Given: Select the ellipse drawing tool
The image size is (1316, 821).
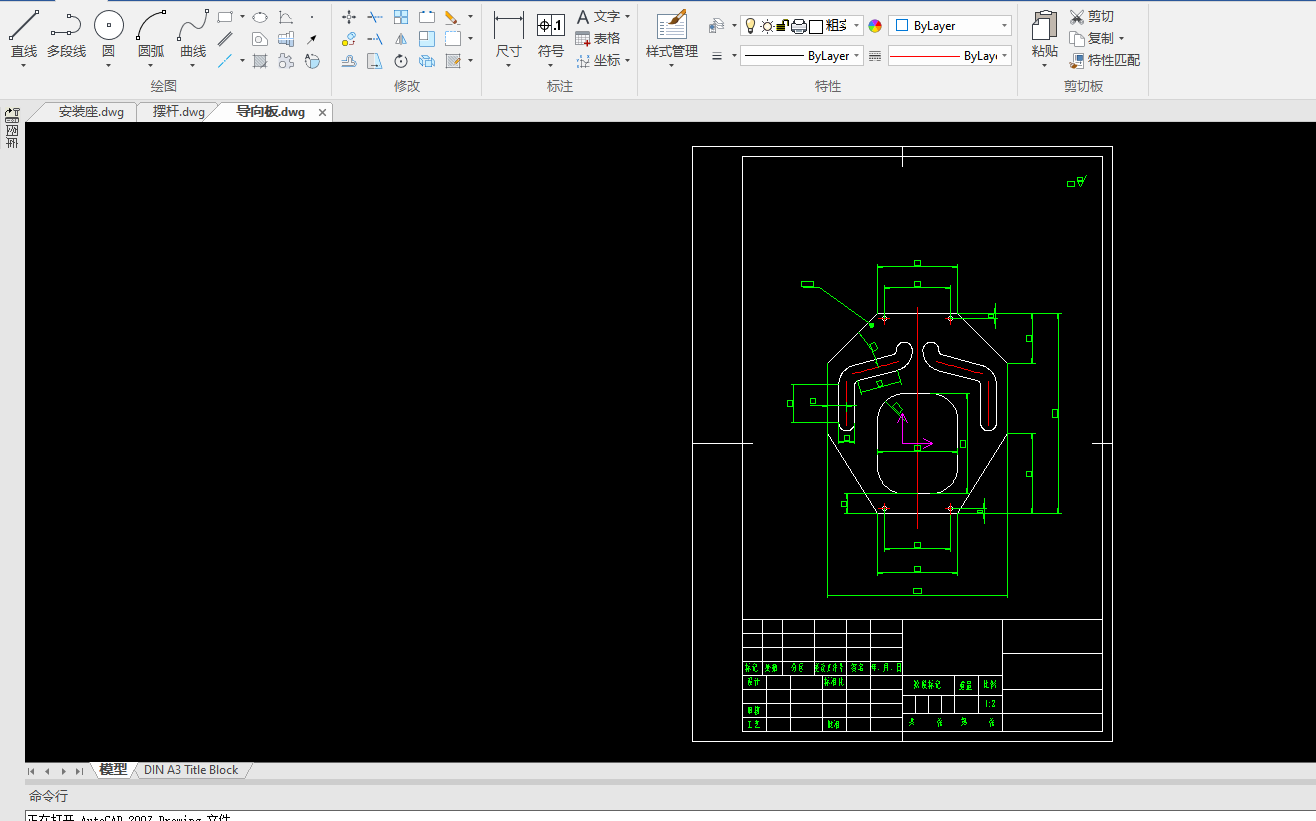Looking at the screenshot, I should click(x=260, y=17).
